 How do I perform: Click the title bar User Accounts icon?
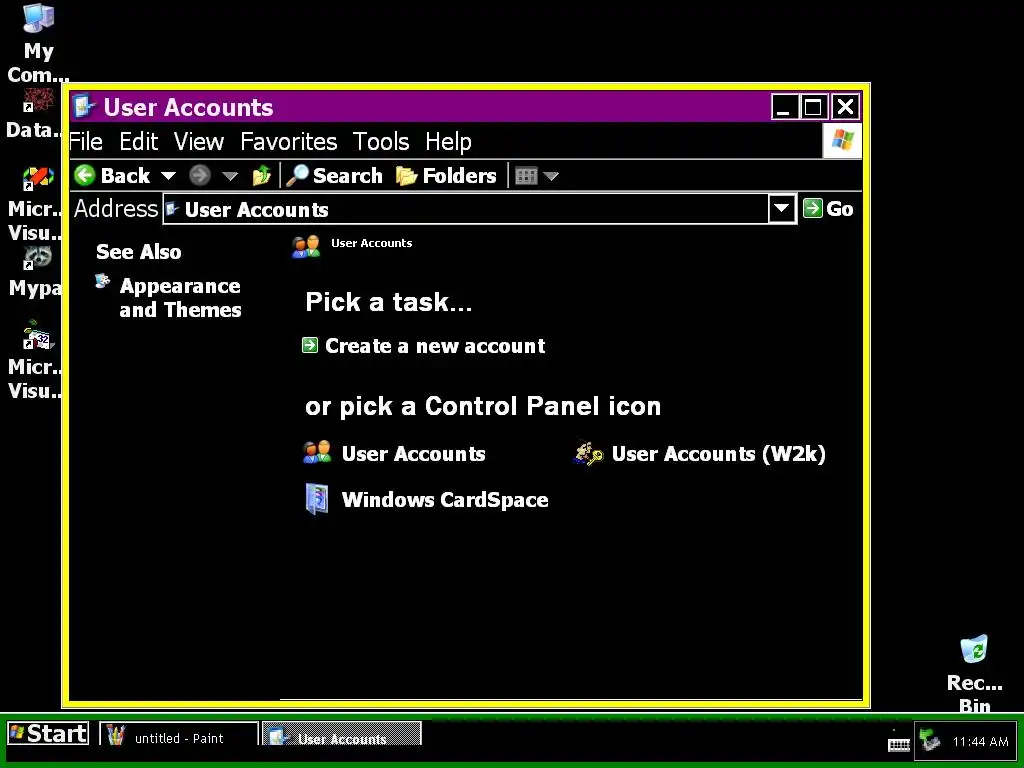coord(84,106)
